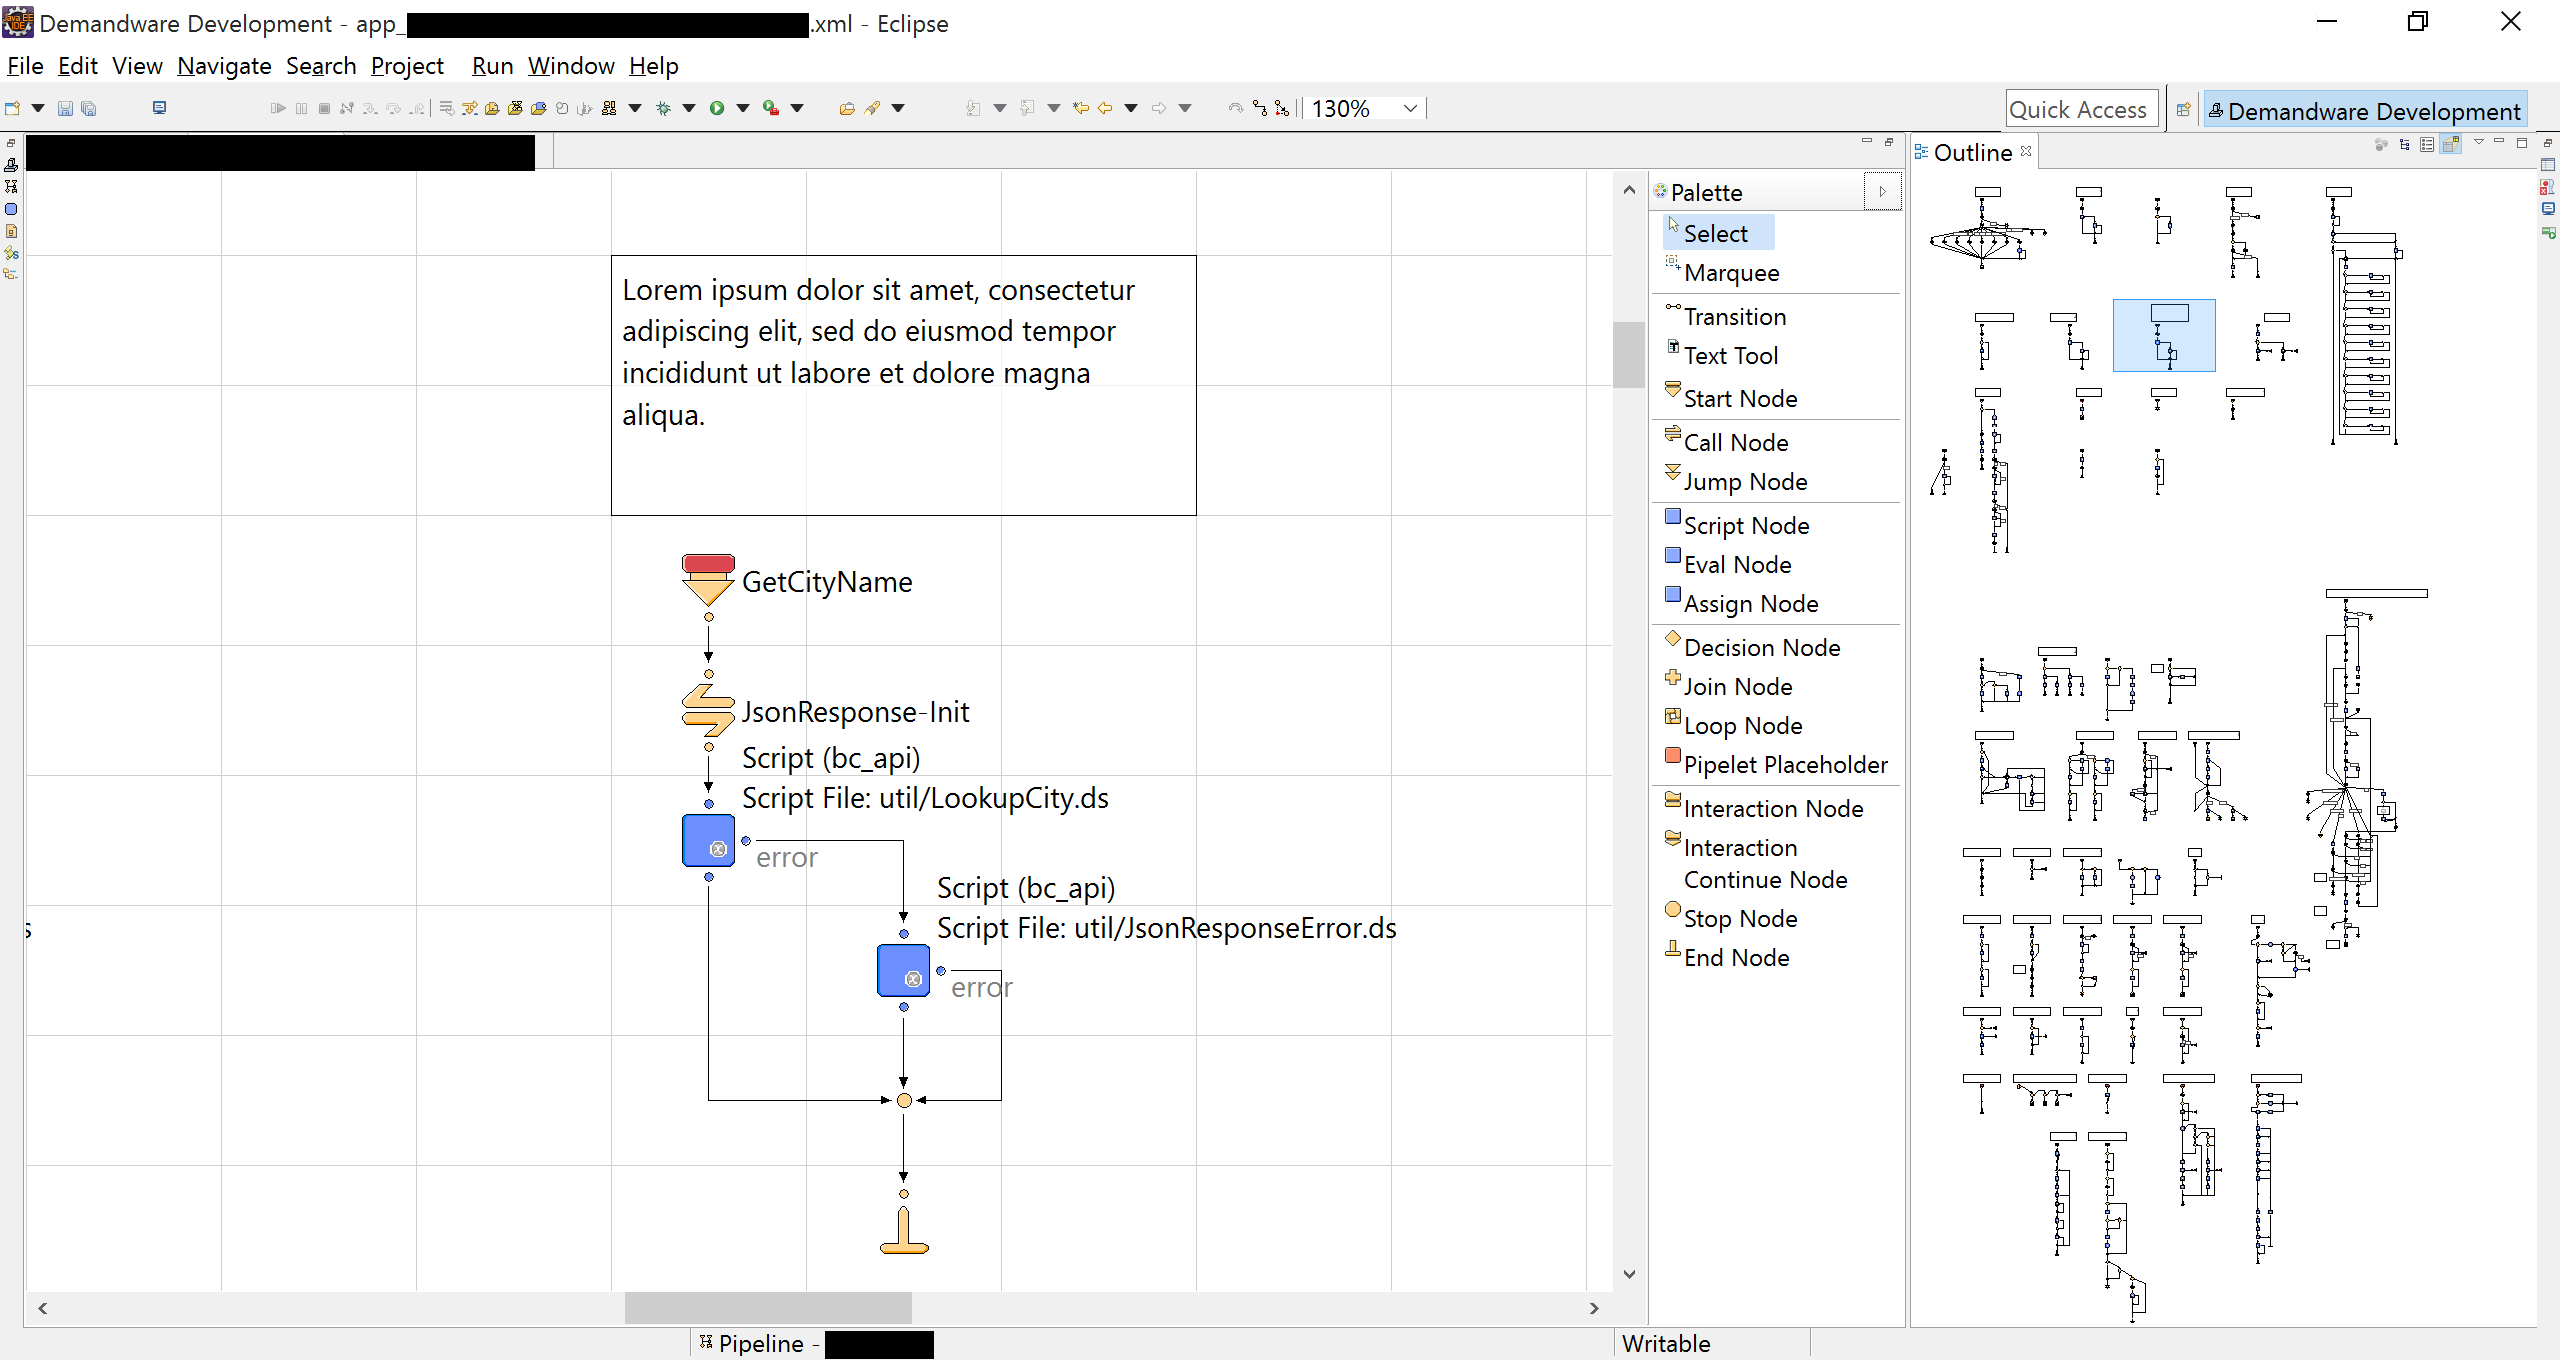
Task: Expand the Palette flyout arrow
Action: (x=1883, y=191)
